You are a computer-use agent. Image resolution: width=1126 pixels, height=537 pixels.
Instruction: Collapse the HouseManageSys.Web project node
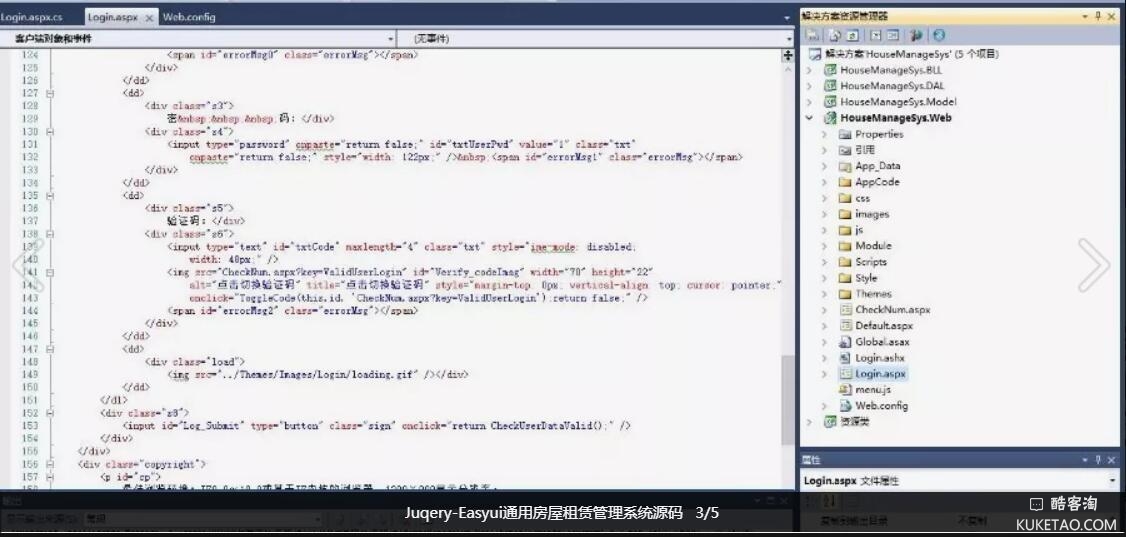click(x=809, y=118)
